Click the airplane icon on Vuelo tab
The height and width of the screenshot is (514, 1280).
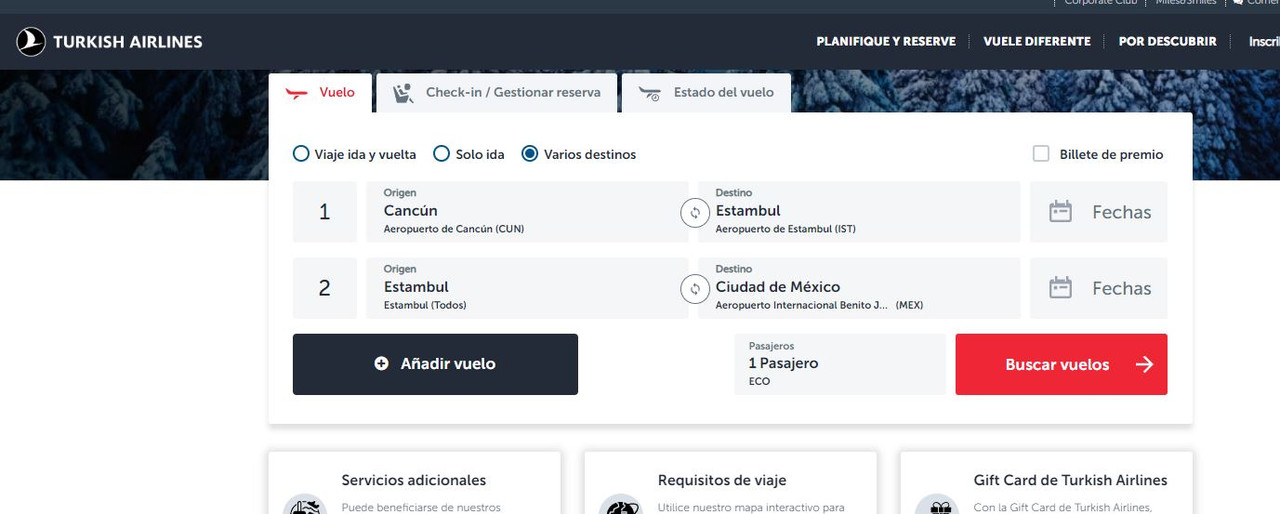[x=297, y=93]
